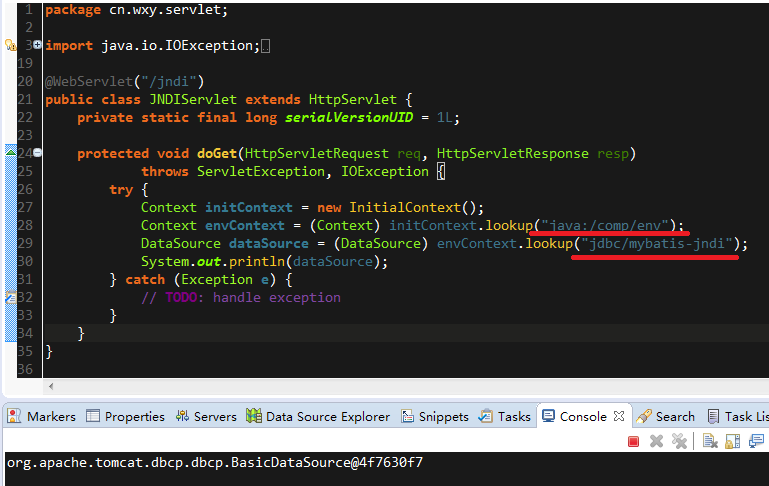Click the HttpServlet superclass name
Viewport: 769px width, 486px height.
(353, 100)
